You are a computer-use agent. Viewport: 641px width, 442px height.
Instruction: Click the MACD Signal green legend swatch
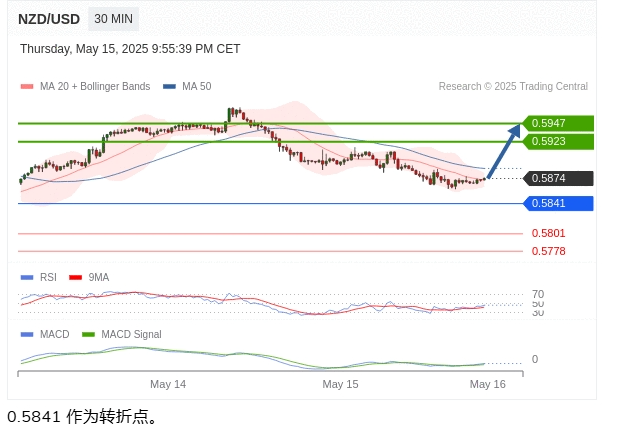point(88,334)
